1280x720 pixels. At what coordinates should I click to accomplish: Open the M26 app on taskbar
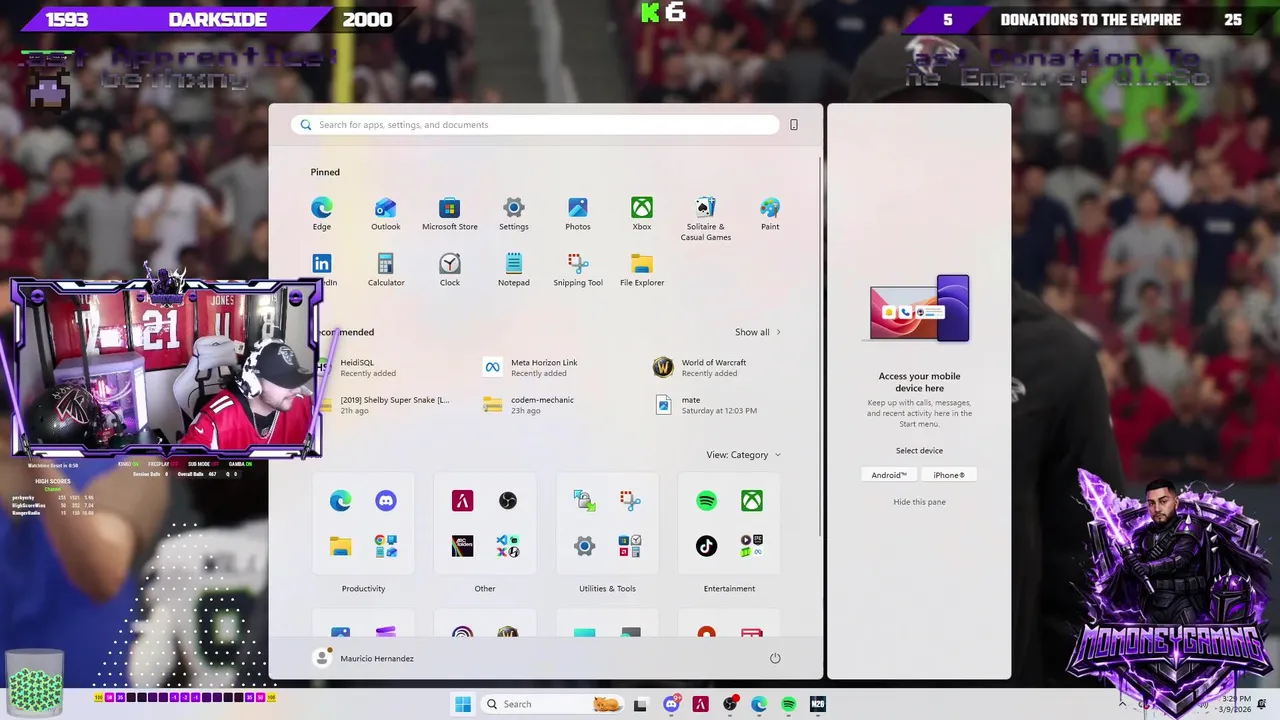pyautogui.click(x=817, y=704)
